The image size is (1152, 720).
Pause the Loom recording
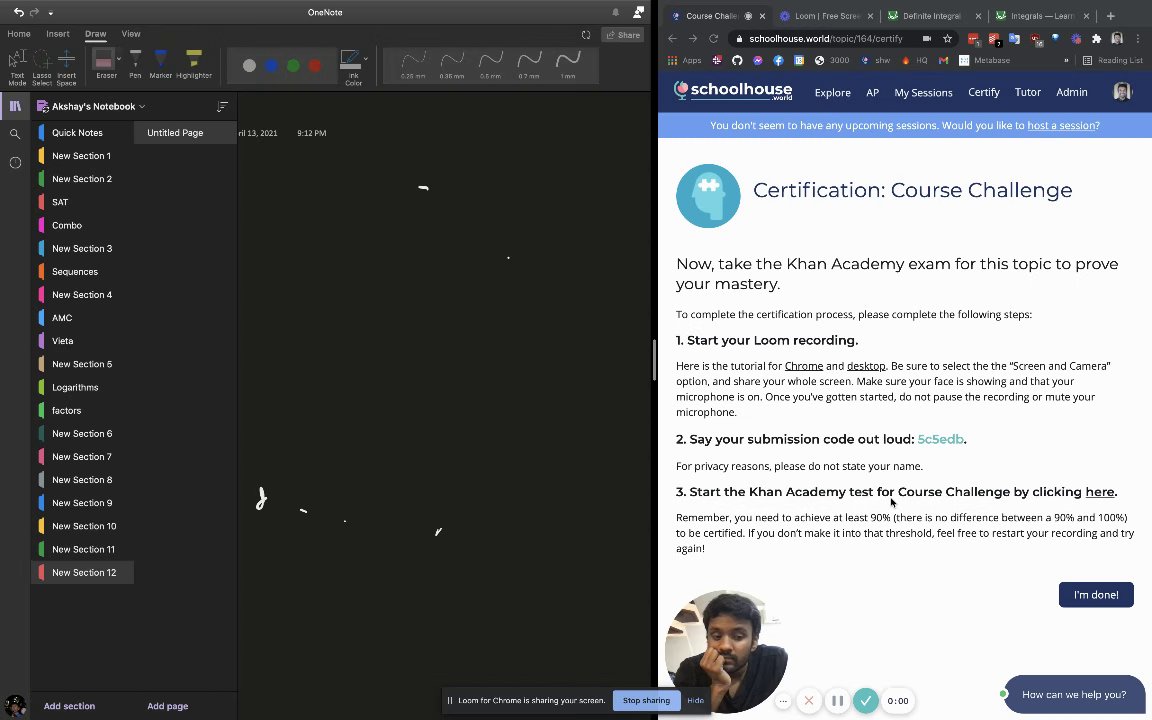(837, 701)
